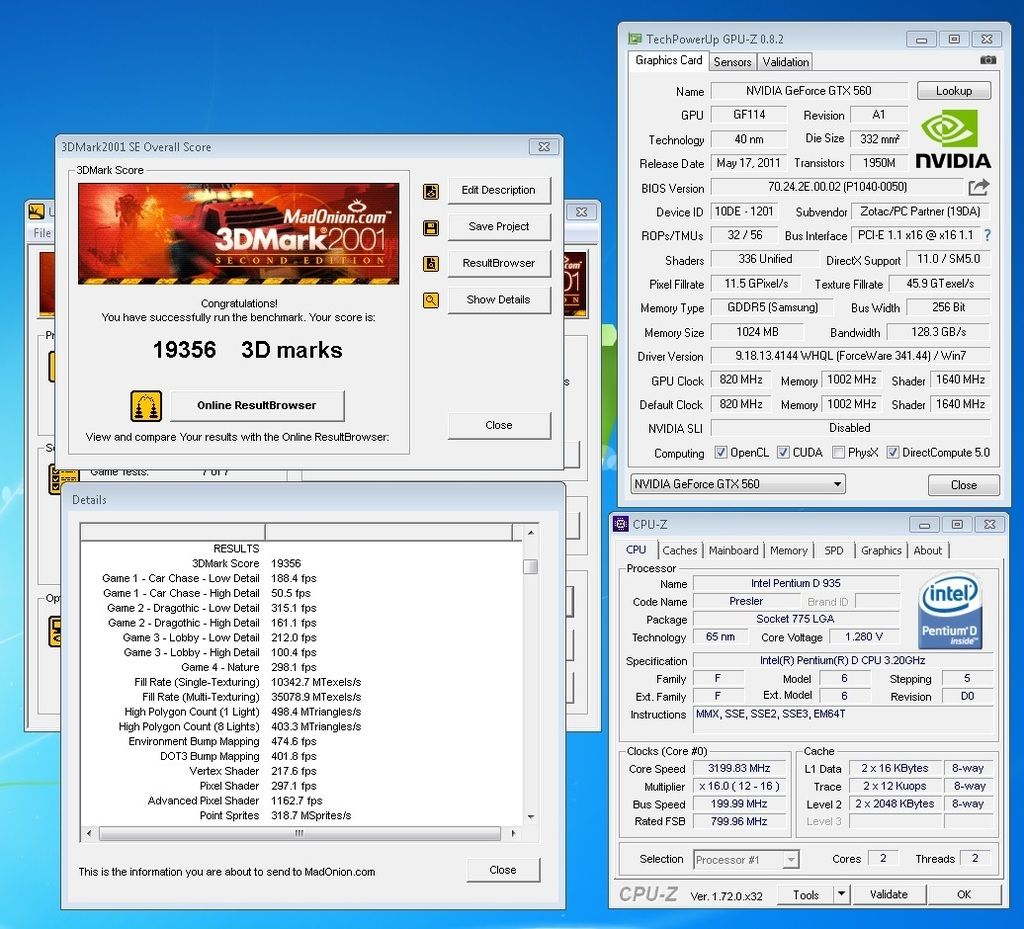Select the Graphics Card tab in GPU-Z
1024x929 pixels.
tap(669, 61)
